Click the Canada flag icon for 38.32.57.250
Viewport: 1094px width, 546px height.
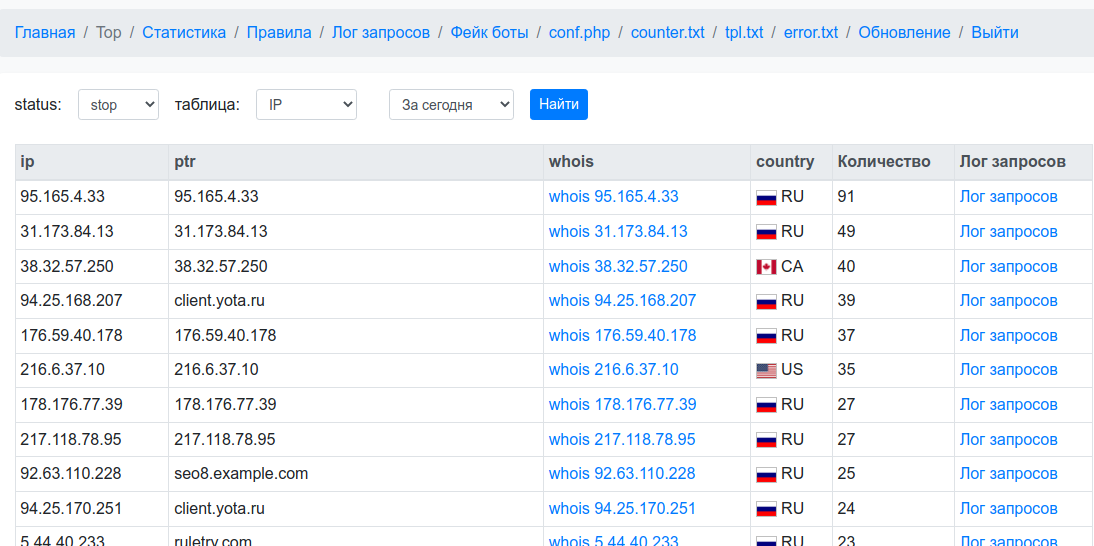point(766,267)
